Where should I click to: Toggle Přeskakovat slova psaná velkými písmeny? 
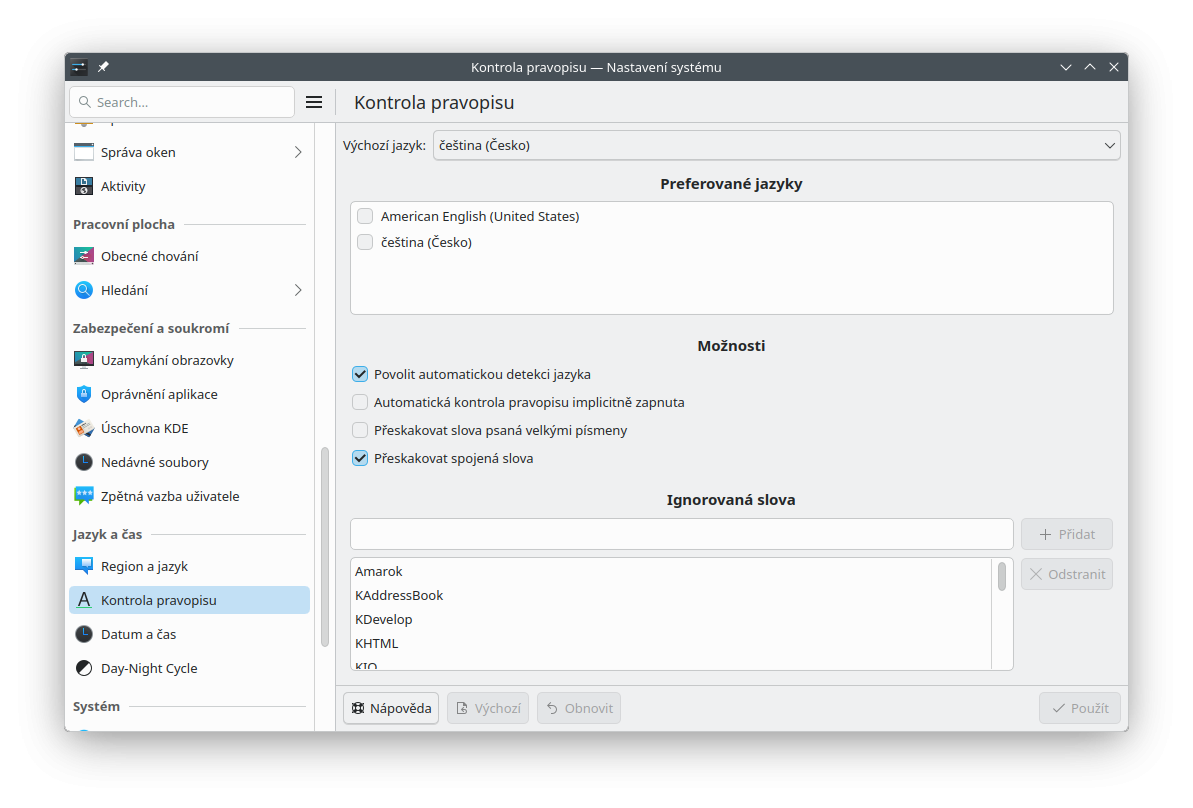[x=360, y=430]
